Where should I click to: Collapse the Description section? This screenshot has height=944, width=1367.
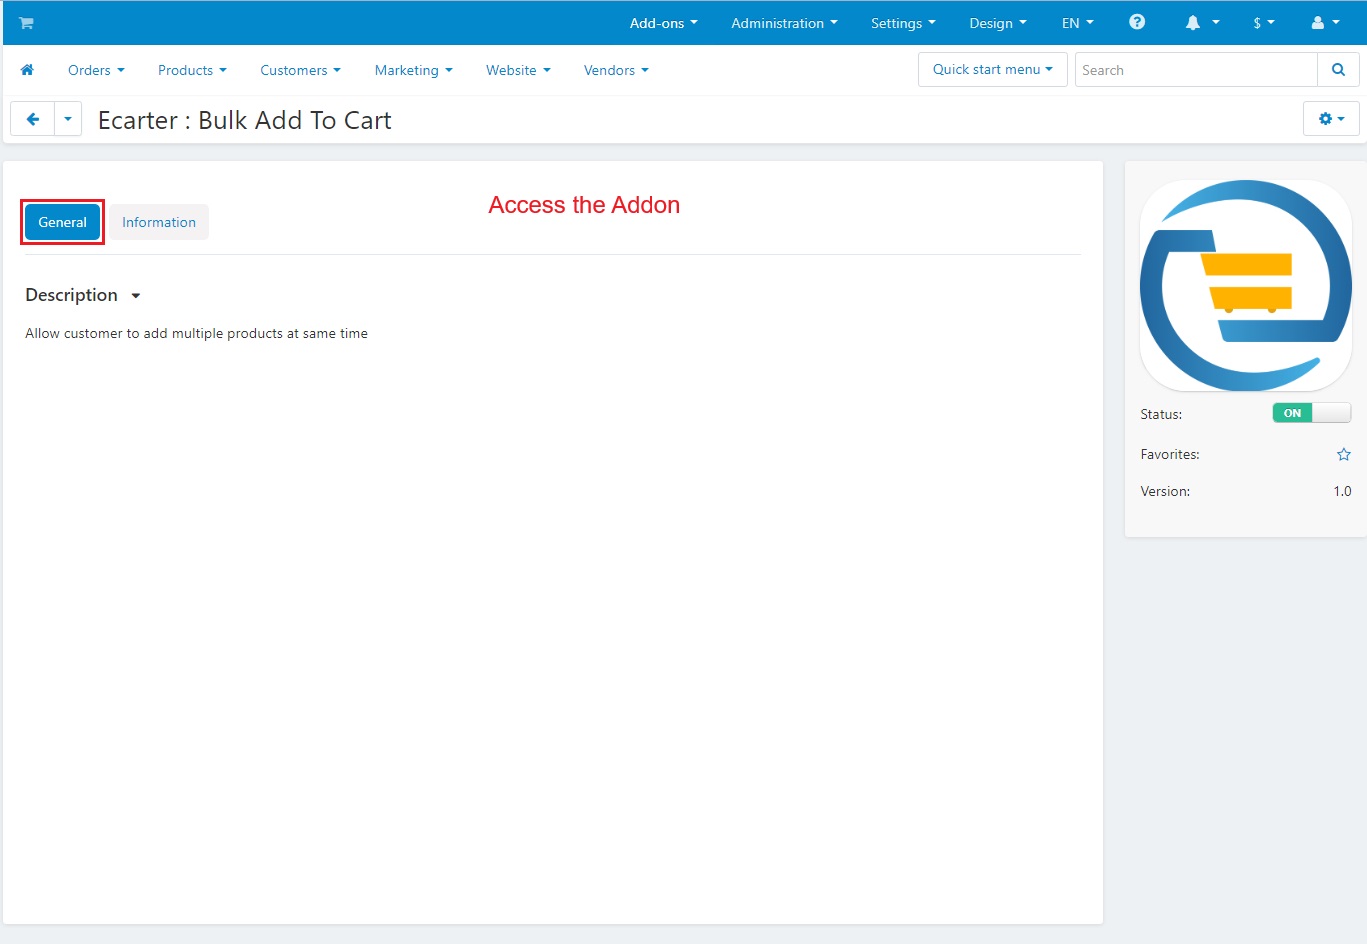point(83,295)
